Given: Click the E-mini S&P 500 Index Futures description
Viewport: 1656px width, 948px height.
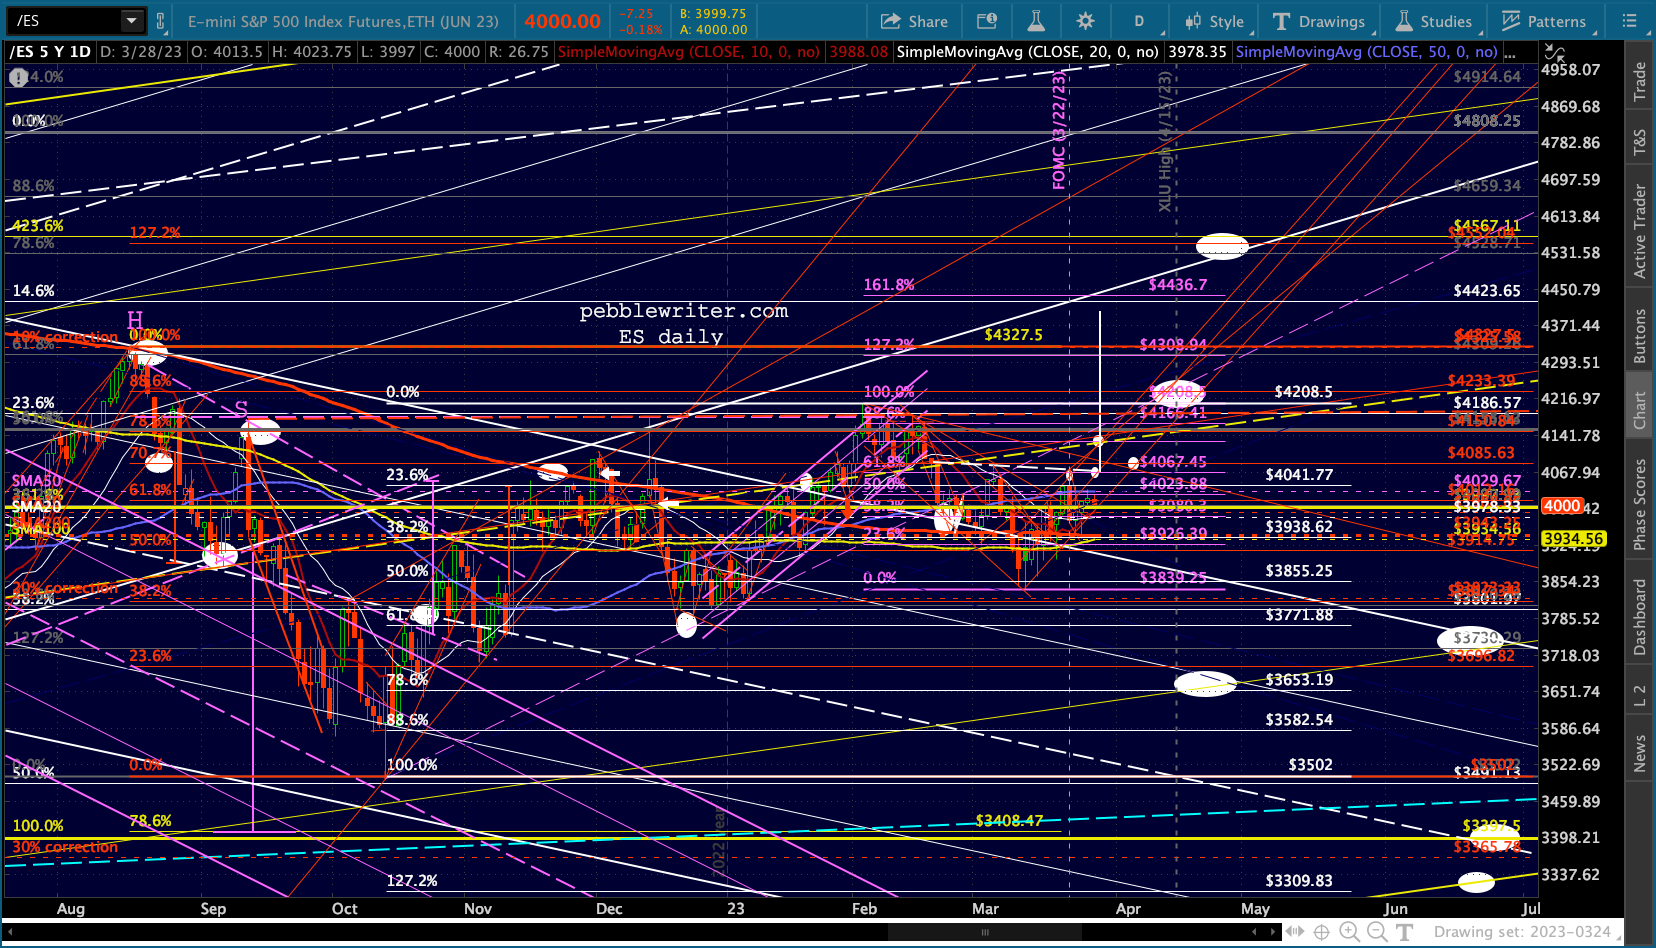Looking at the screenshot, I should (x=343, y=21).
